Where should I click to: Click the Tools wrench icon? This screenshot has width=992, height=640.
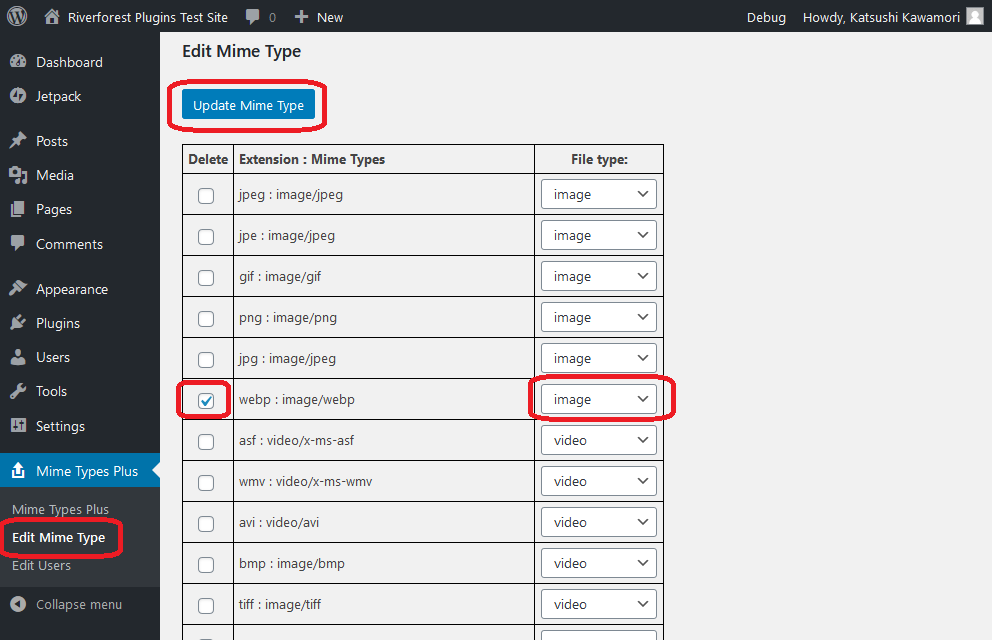[18, 391]
